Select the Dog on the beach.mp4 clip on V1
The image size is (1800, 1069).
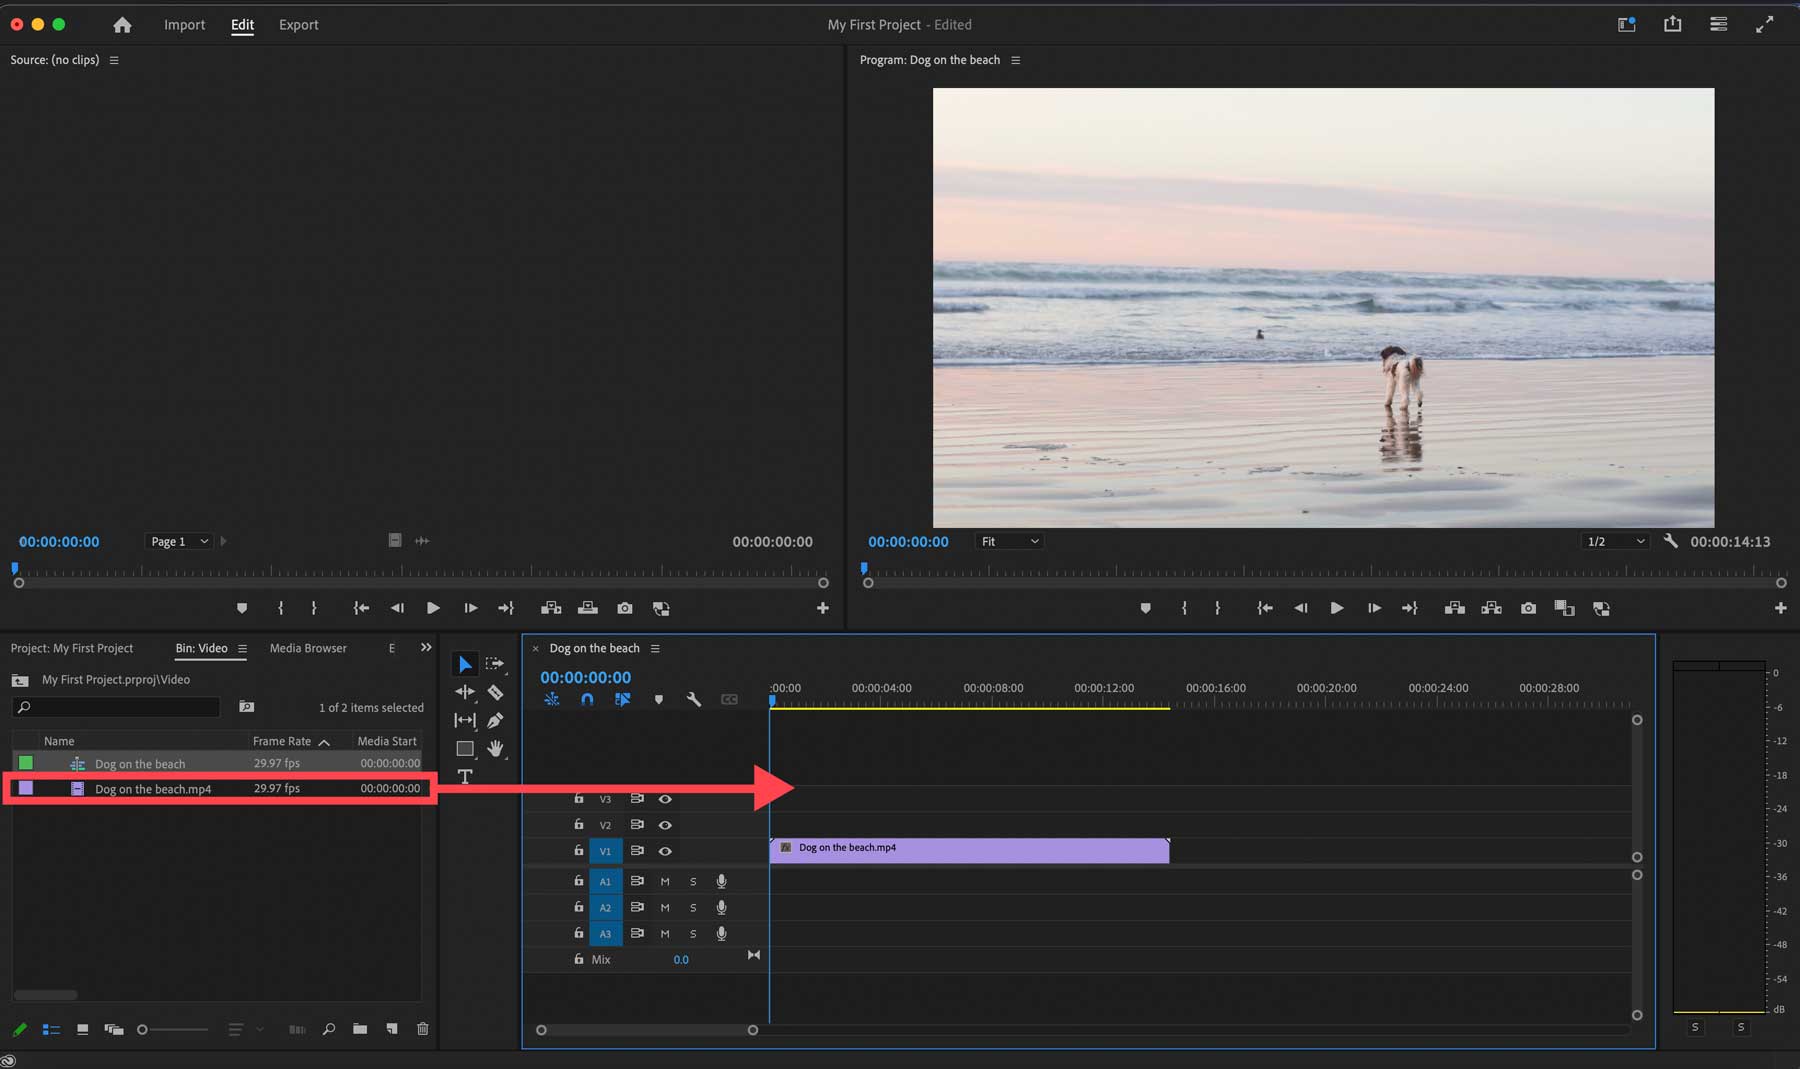point(970,850)
